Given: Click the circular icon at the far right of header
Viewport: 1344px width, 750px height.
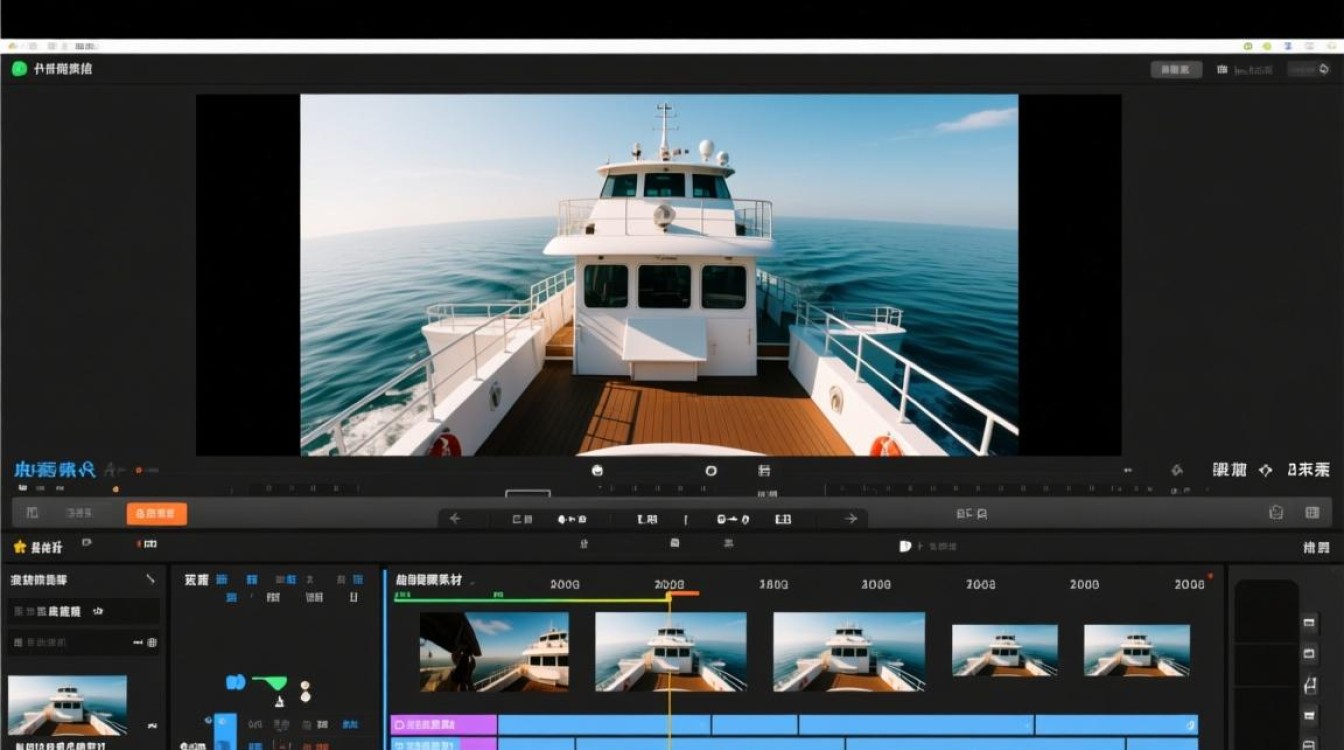Looking at the screenshot, I should coord(1324,69).
